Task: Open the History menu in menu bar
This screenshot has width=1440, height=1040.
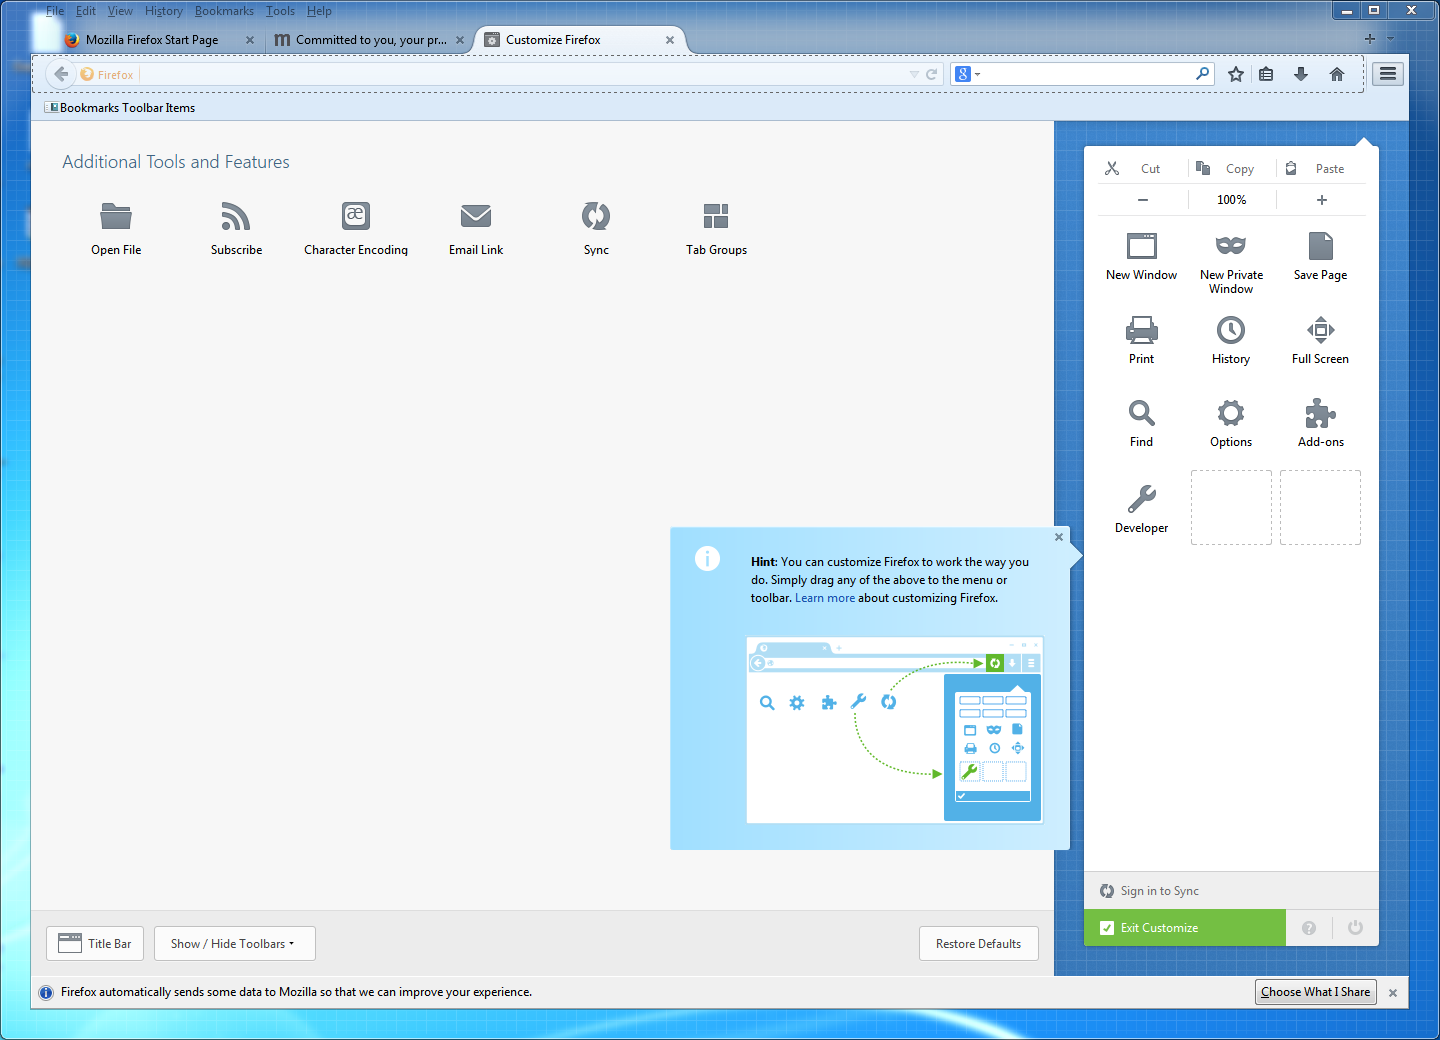Action: [x=164, y=11]
